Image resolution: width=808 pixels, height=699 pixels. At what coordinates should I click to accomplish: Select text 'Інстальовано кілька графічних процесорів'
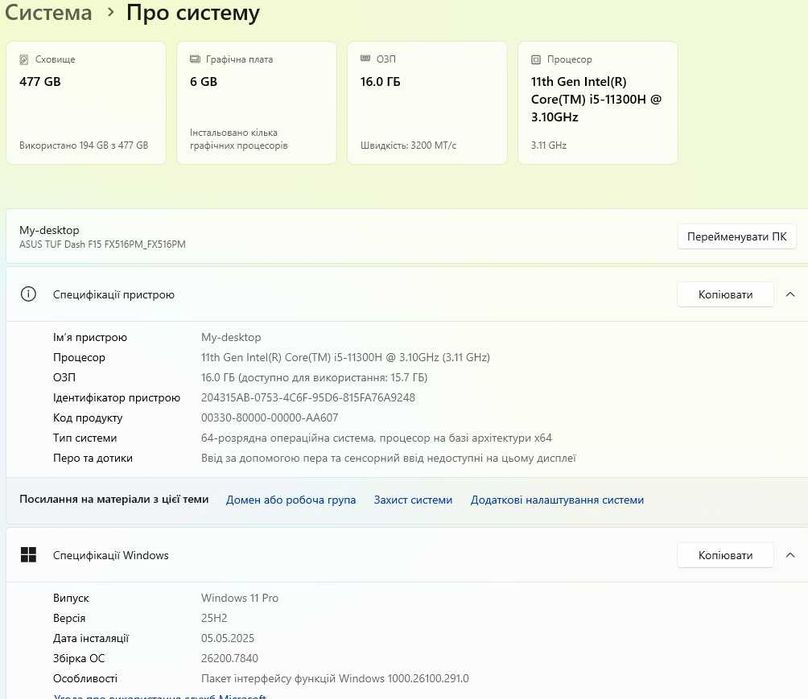tap(239, 139)
